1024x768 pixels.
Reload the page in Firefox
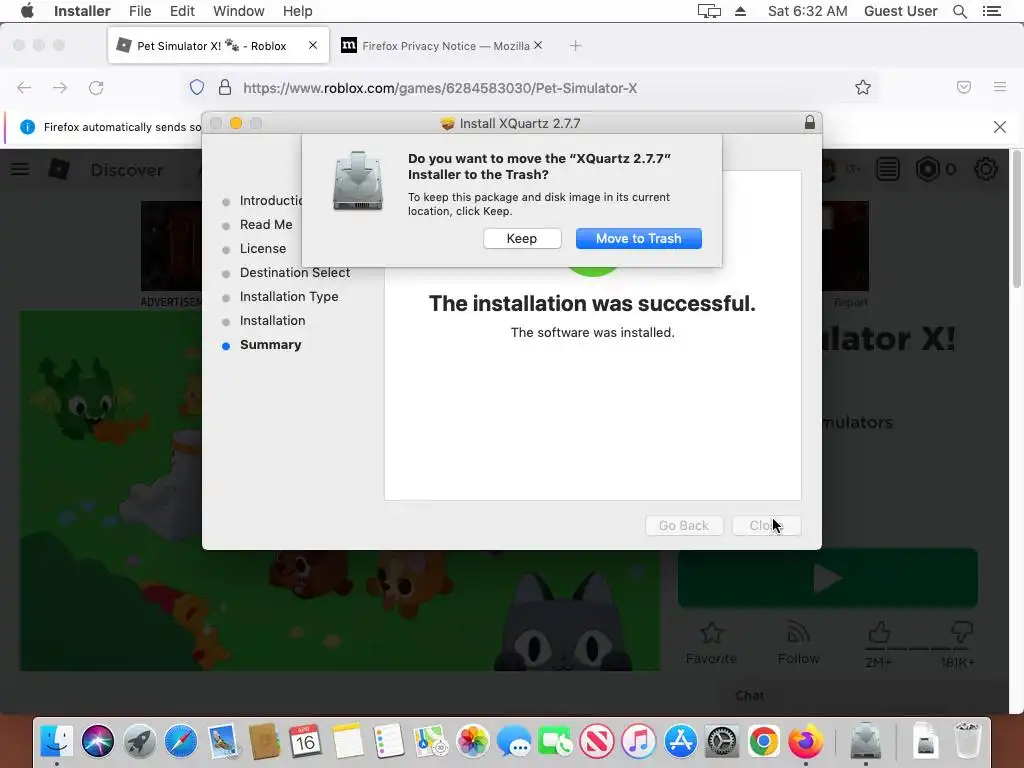pyautogui.click(x=96, y=88)
